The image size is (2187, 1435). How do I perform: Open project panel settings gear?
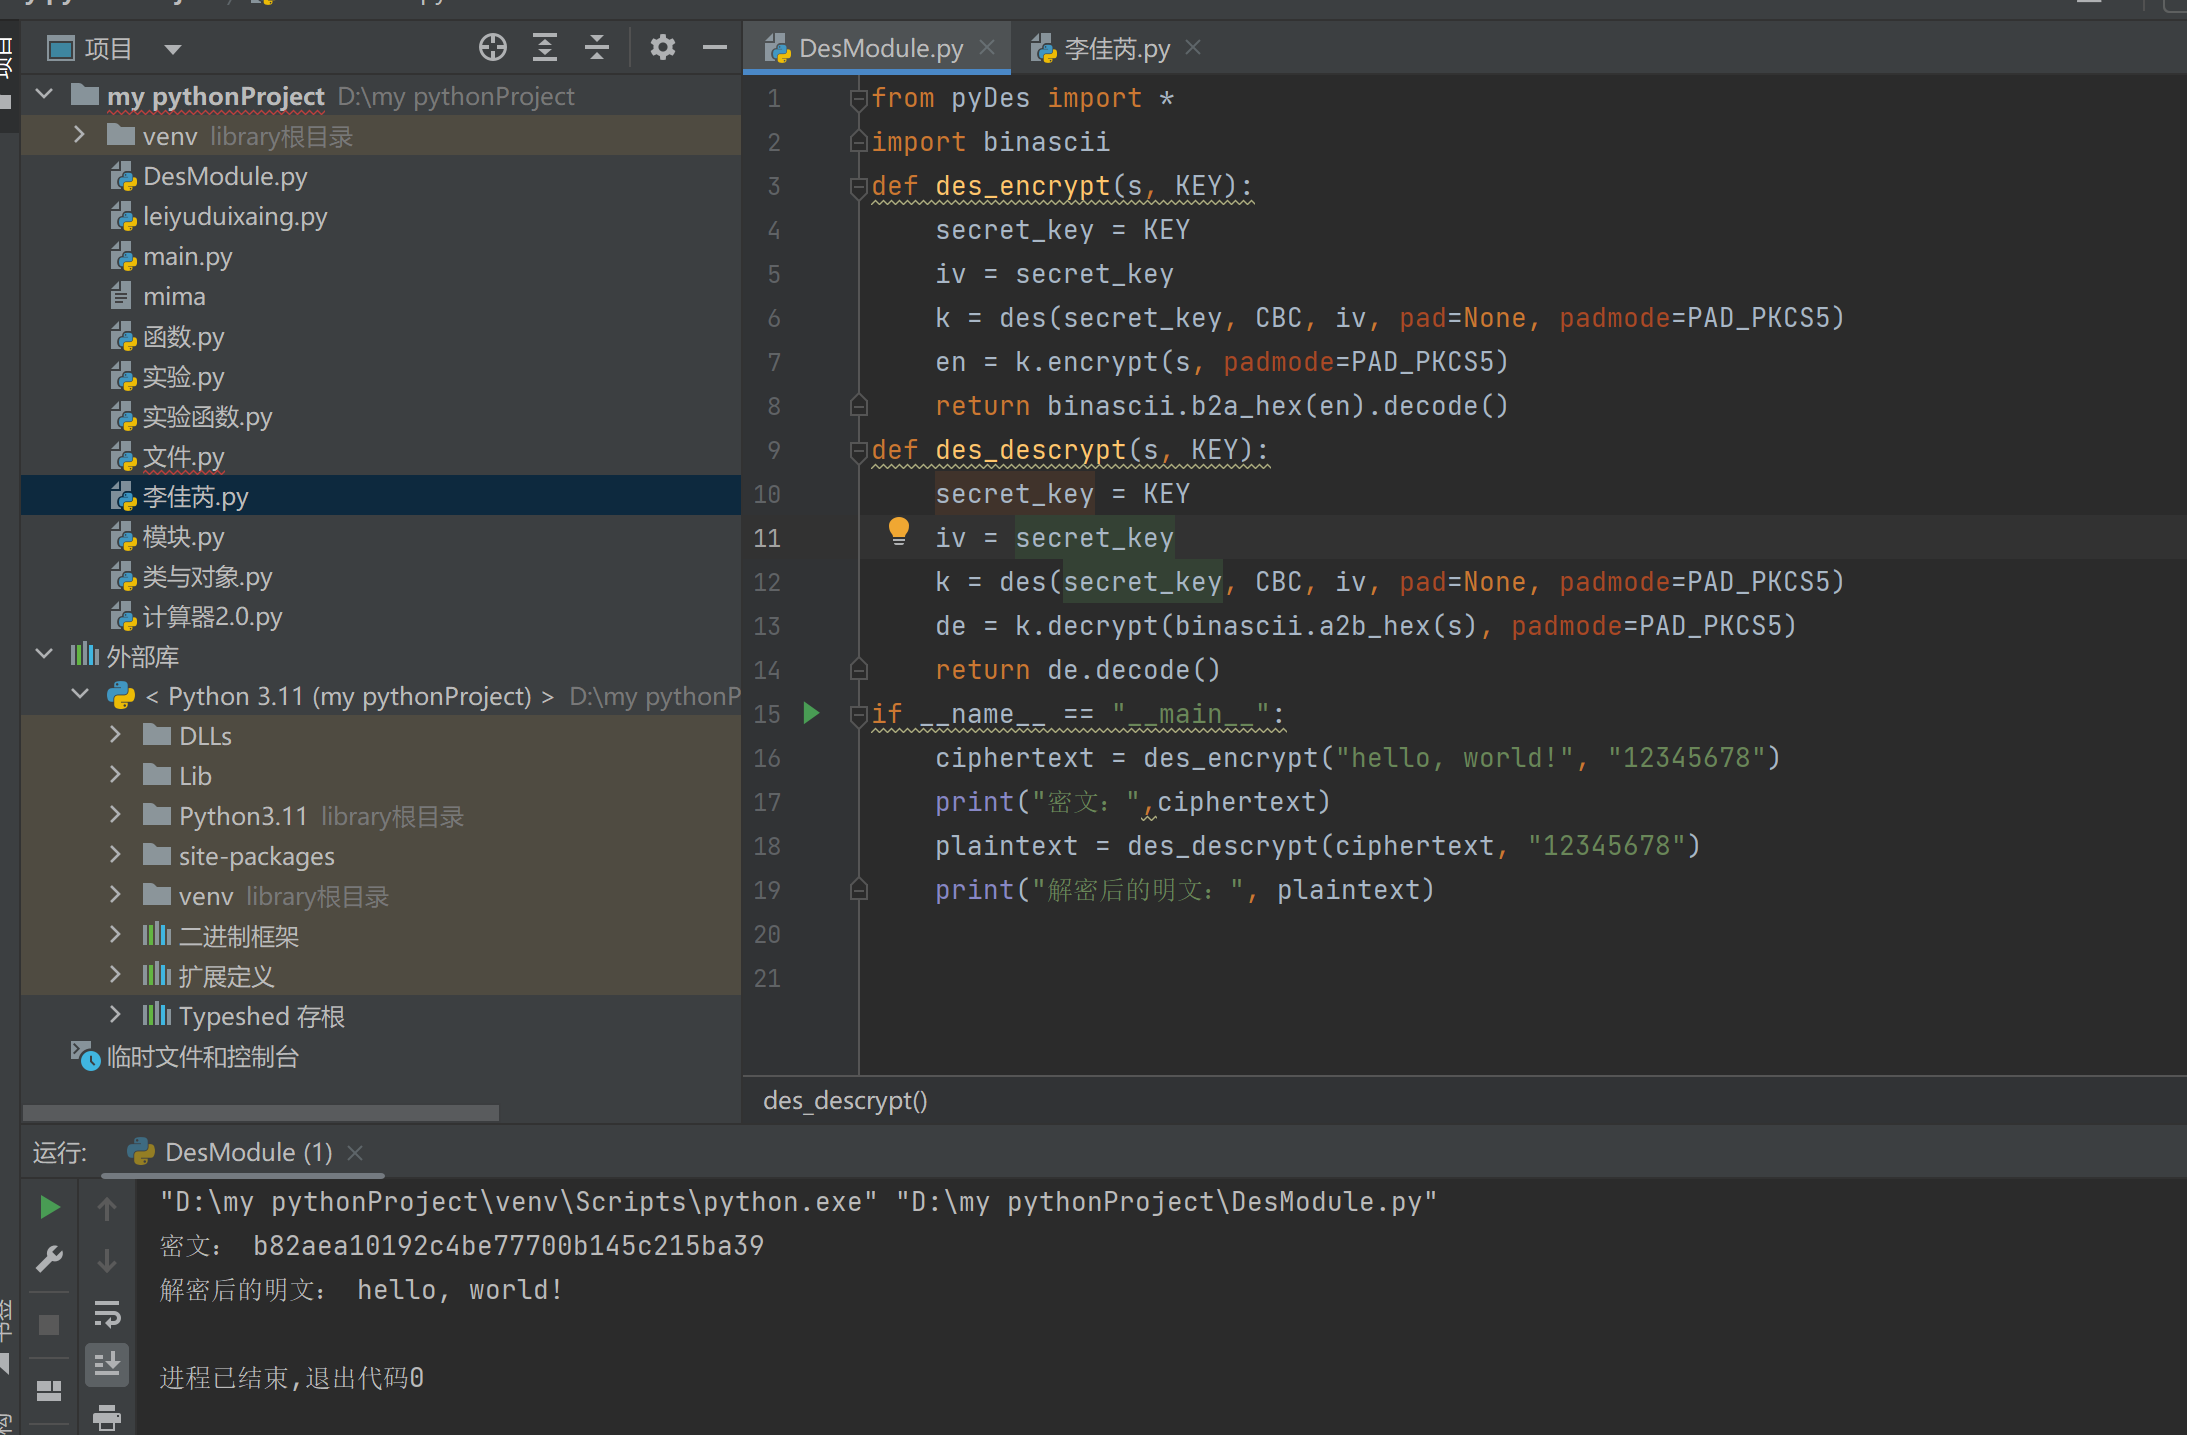[662, 48]
